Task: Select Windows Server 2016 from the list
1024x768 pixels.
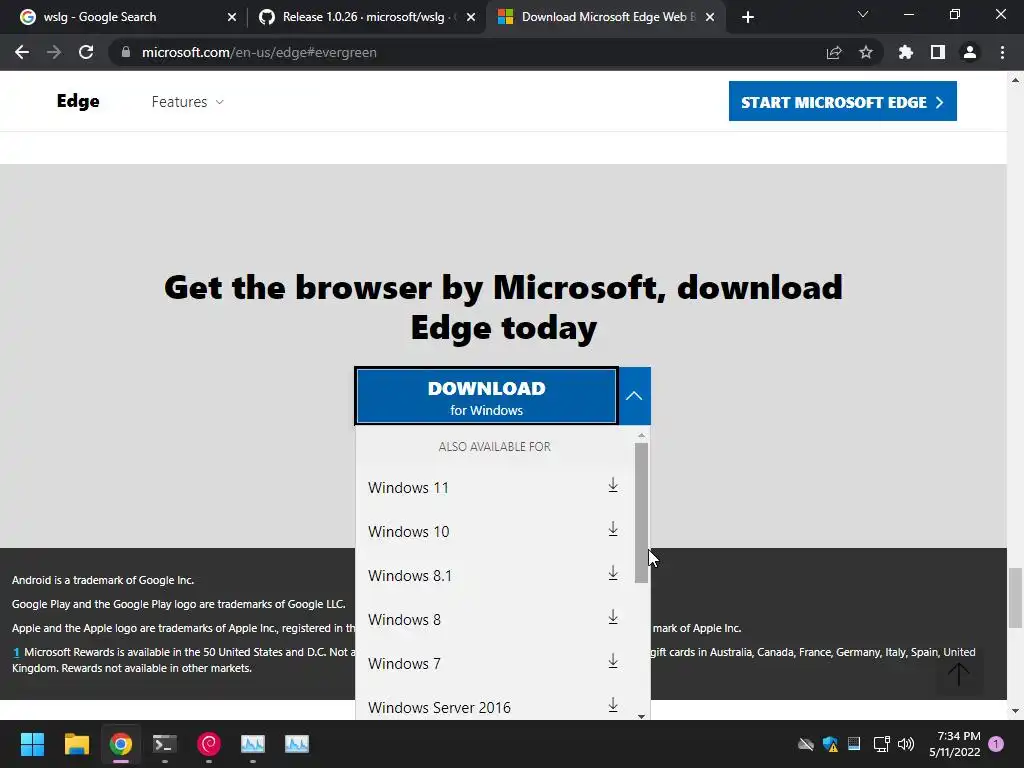Action: [x=494, y=707]
